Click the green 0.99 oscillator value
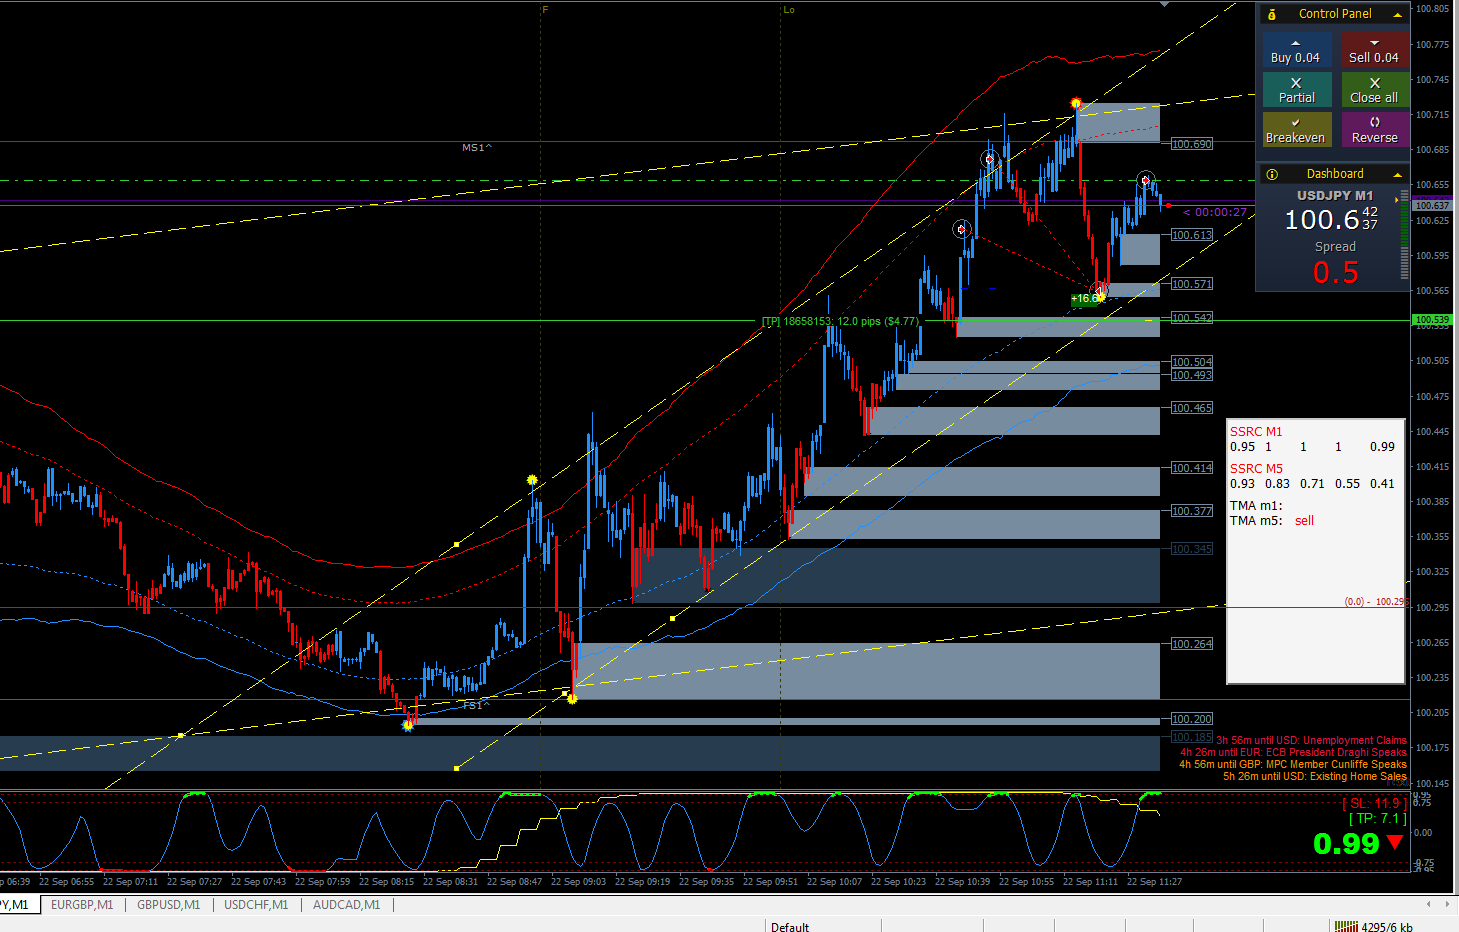Screen dimensions: 1459x932 tap(1346, 844)
